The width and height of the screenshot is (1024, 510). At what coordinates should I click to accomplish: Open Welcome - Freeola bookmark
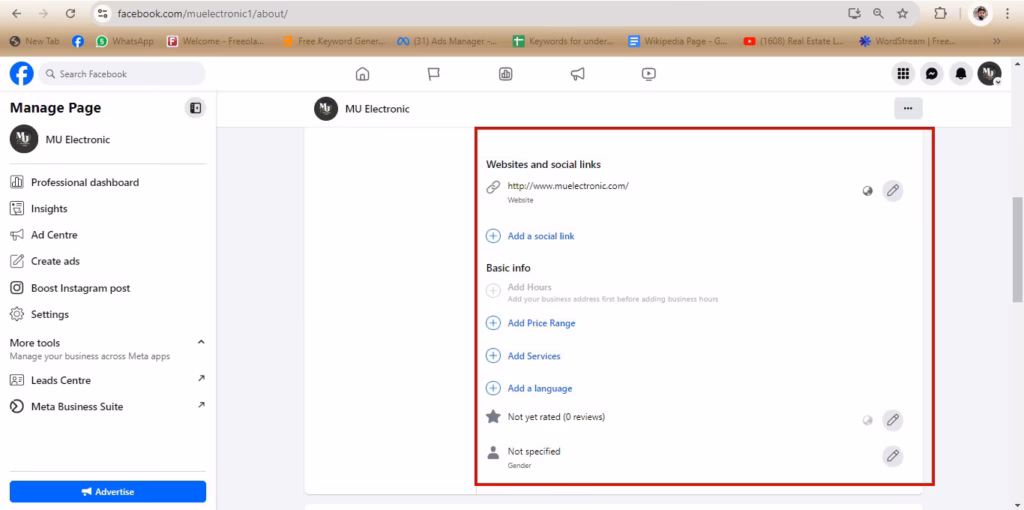pyautogui.click(x=218, y=41)
